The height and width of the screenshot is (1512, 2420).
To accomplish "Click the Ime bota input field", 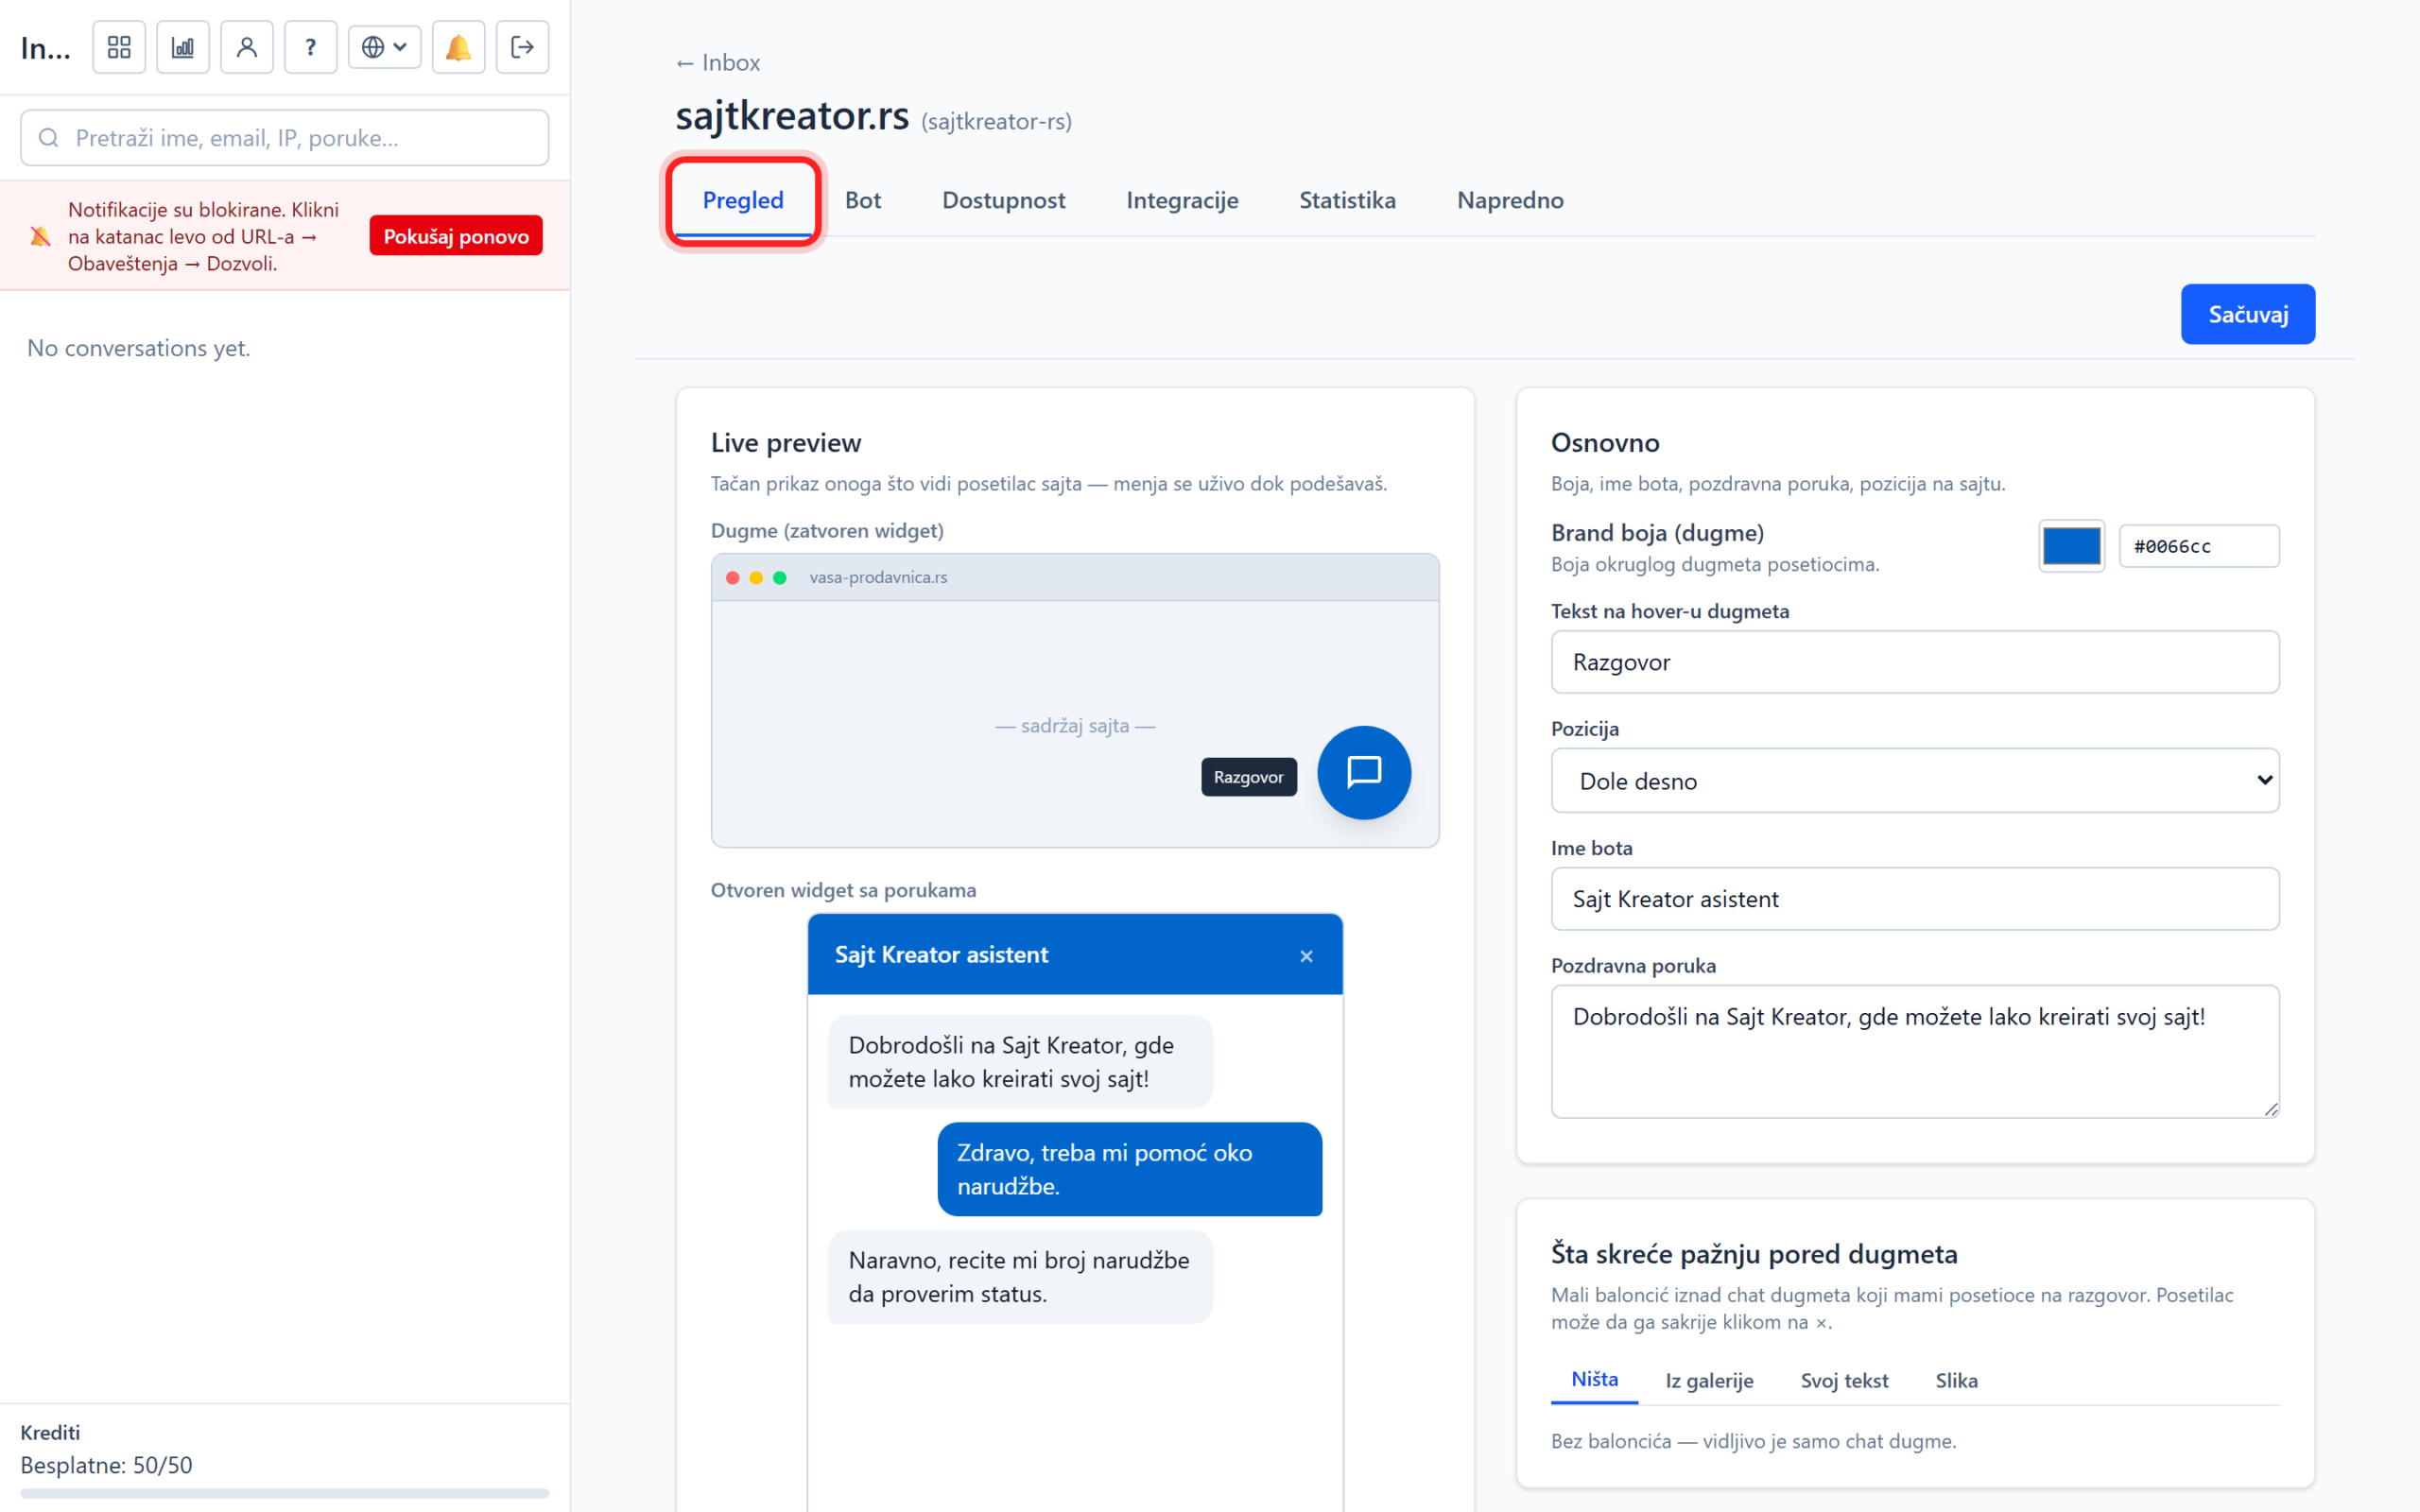I will click(x=1914, y=899).
